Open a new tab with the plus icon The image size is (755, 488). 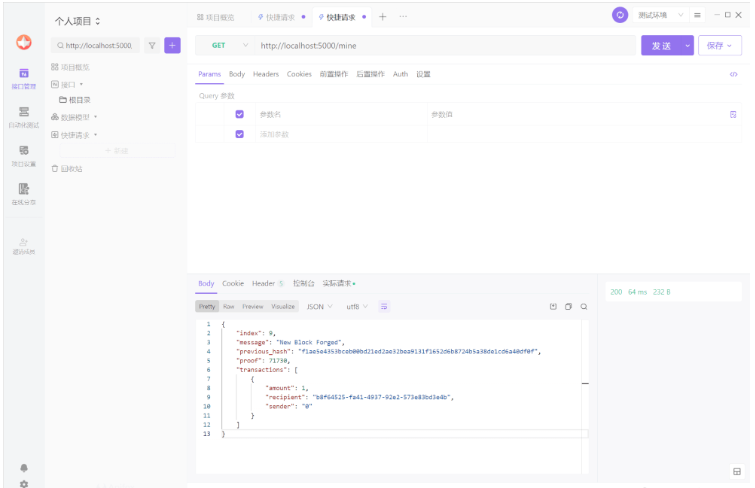(382, 17)
